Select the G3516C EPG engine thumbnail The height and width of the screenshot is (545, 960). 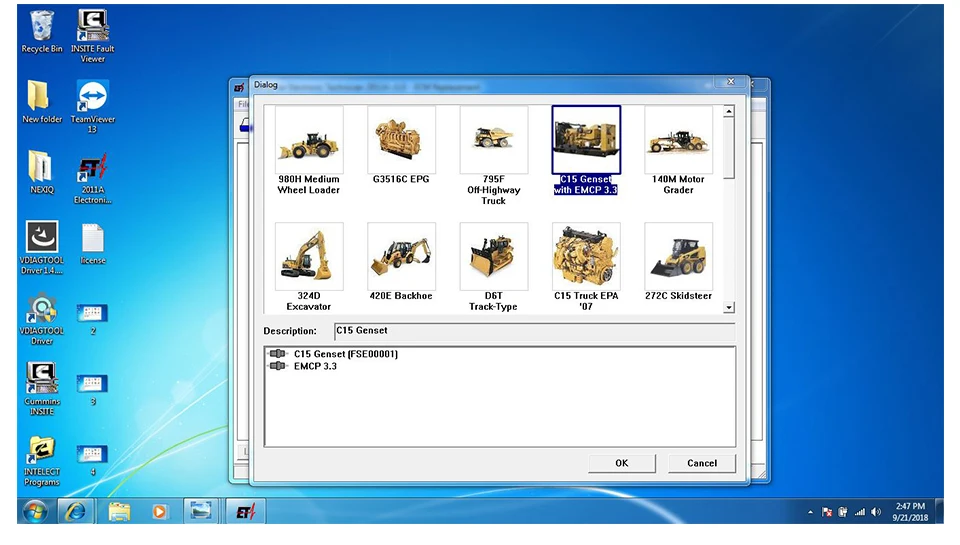tap(402, 140)
